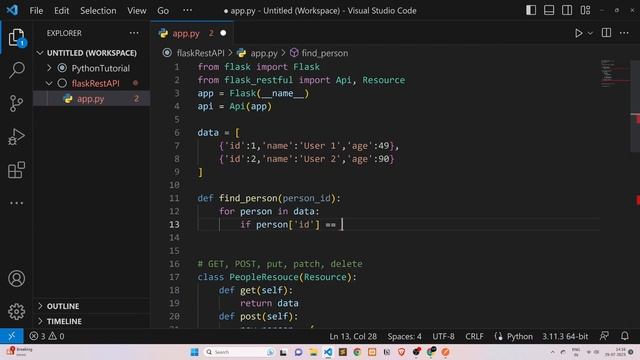Expand the PythonTutorial folder
Screen dimensions: 640x360
point(49,68)
